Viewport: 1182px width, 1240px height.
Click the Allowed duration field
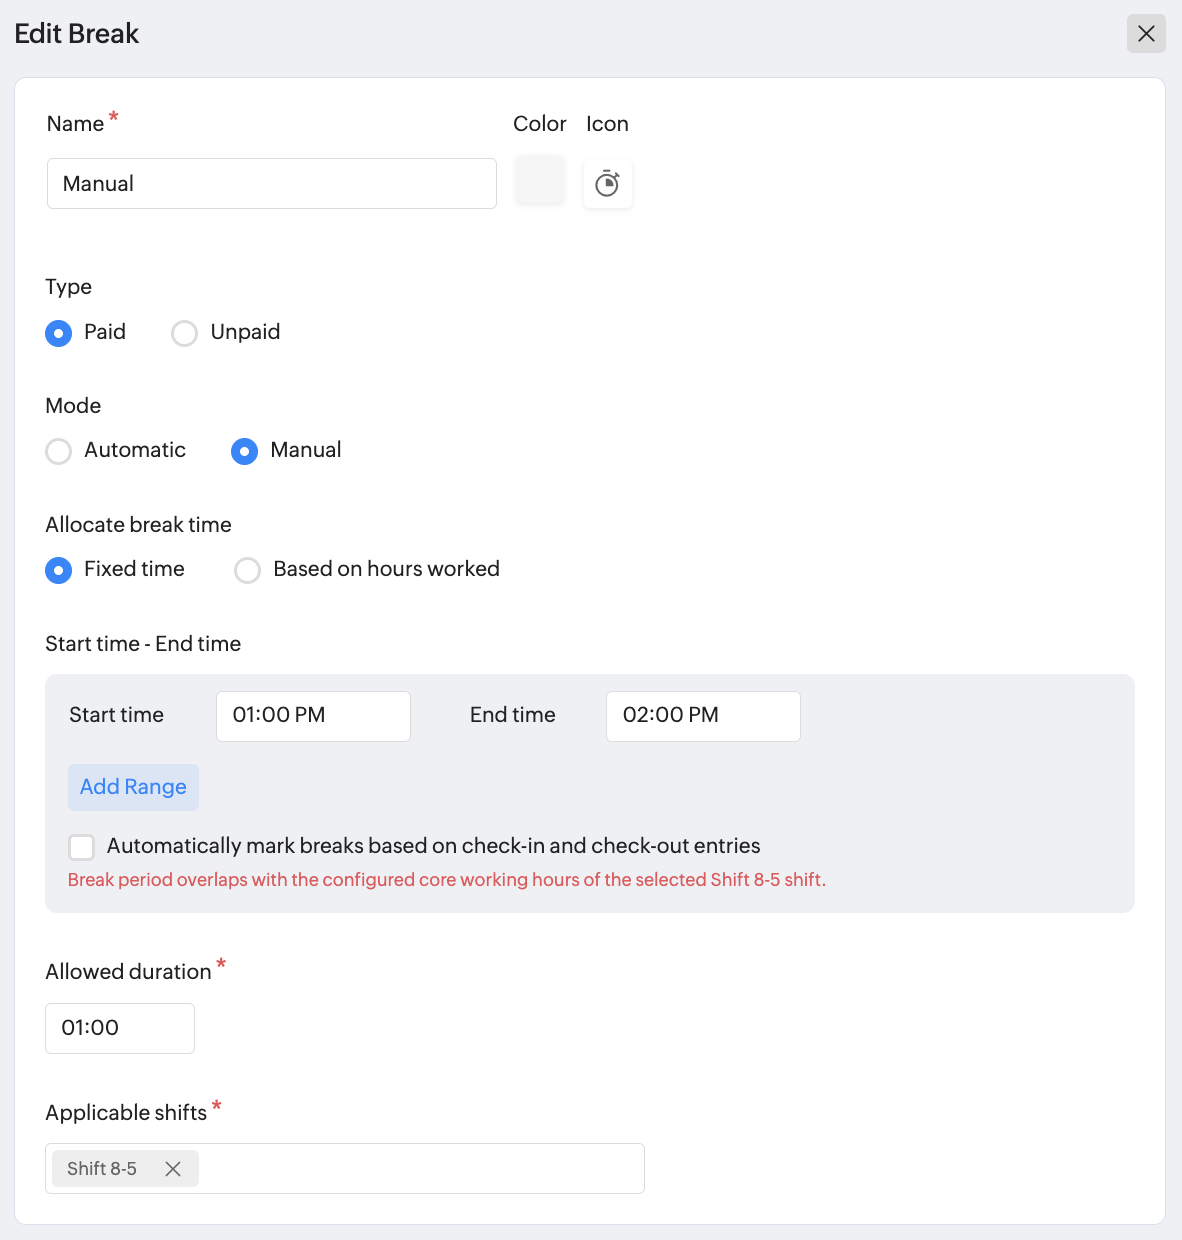point(120,1028)
